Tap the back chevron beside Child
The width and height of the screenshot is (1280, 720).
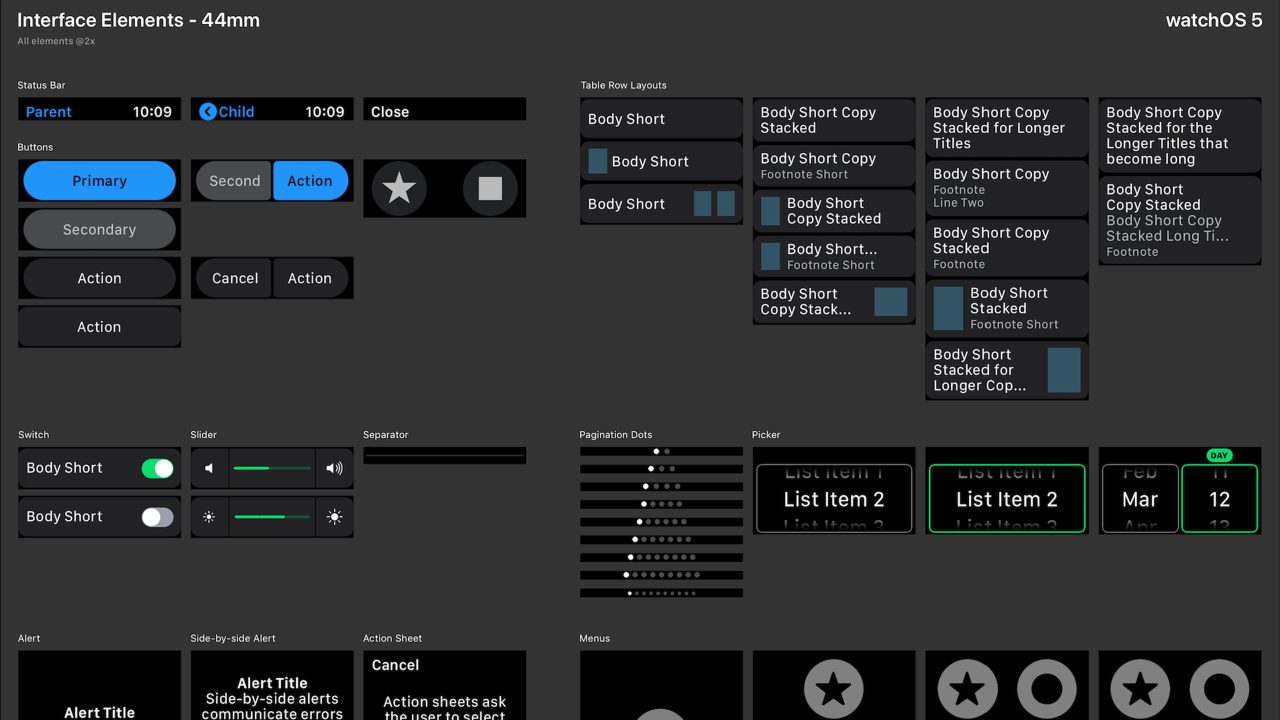pos(208,112)
